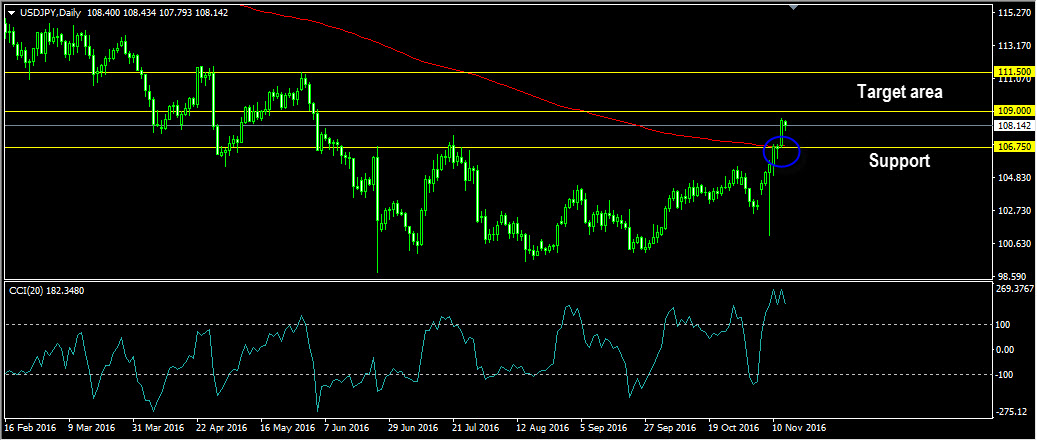Click the 22 Apr 2016 date label
Viewport: 1037px width, 441px height.
click(x=223, y=428)
